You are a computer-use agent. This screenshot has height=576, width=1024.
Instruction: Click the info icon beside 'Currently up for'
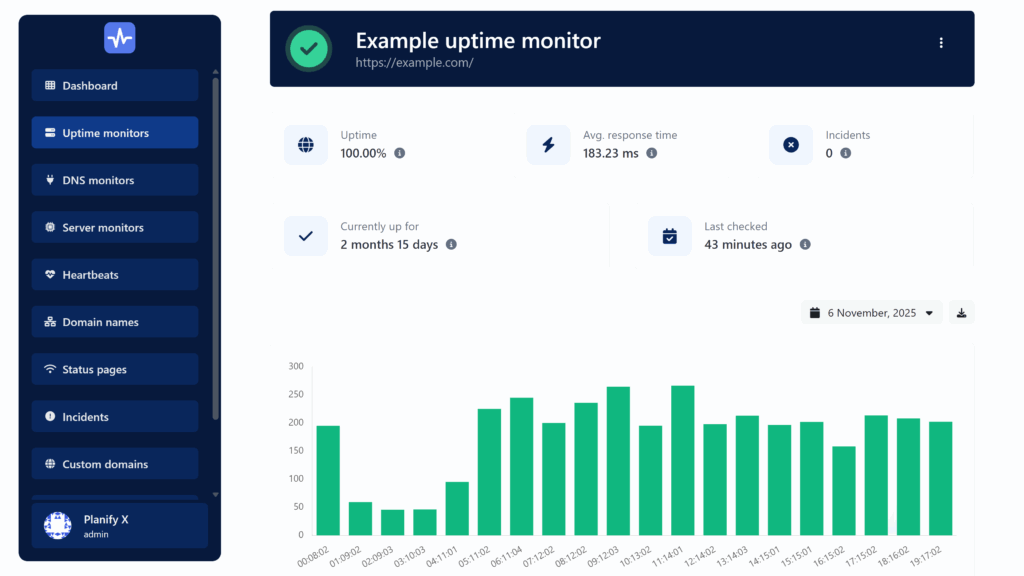pyautogui.click(x=451, y=244)
